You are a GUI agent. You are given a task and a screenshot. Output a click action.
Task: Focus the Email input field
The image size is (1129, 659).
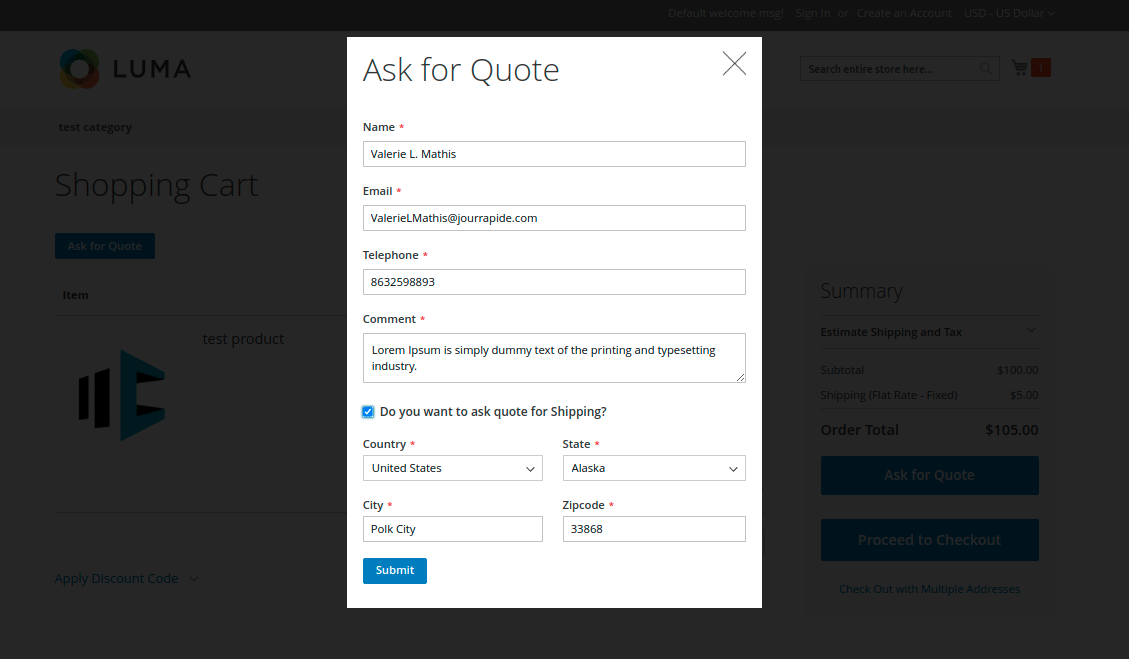coord(554,218)
